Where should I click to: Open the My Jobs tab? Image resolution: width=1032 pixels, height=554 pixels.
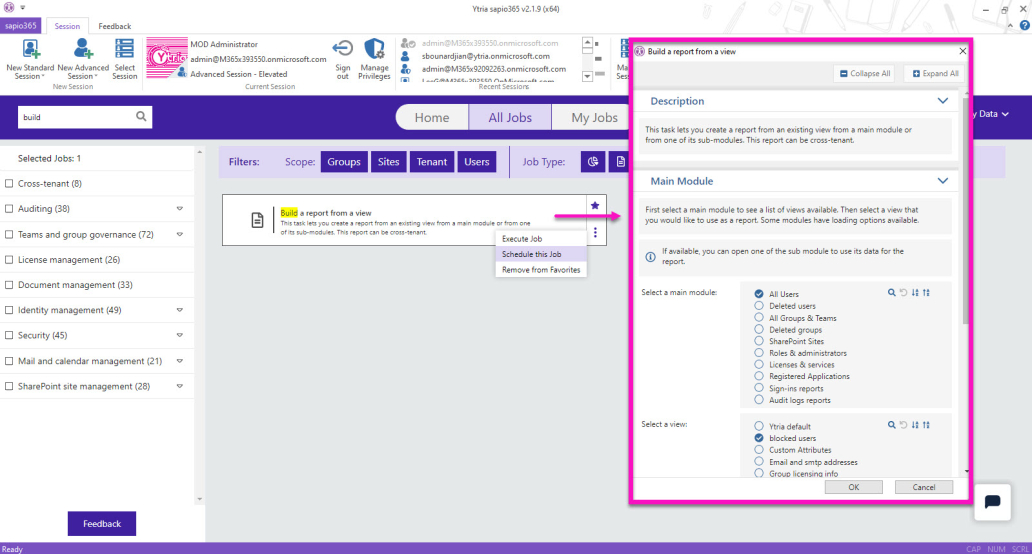(x=594, y=117)
